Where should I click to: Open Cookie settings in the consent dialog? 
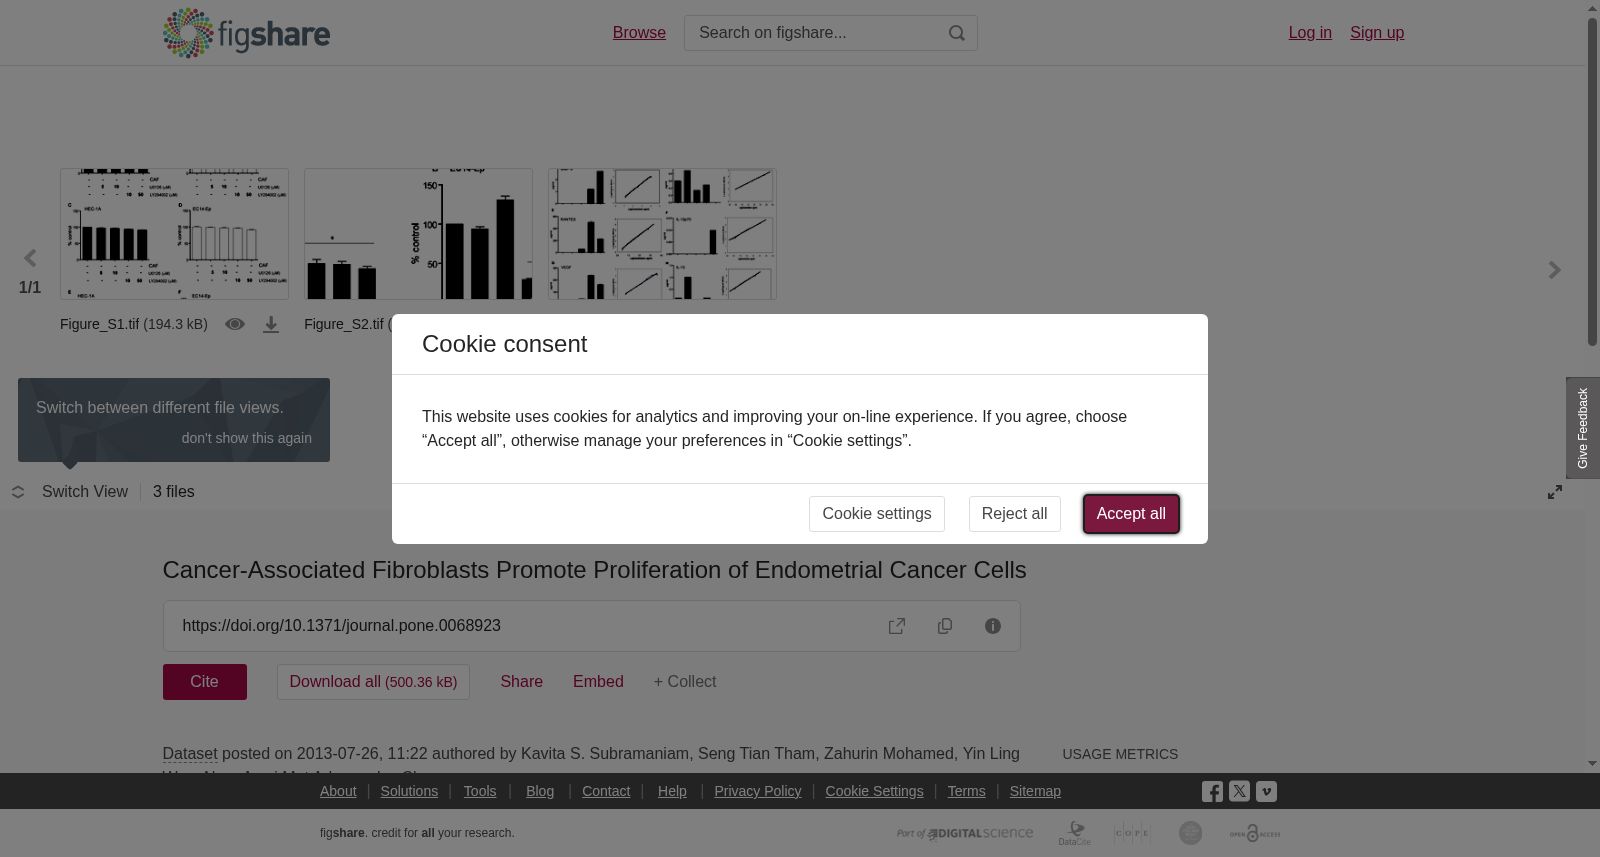(x=877, y=514)
